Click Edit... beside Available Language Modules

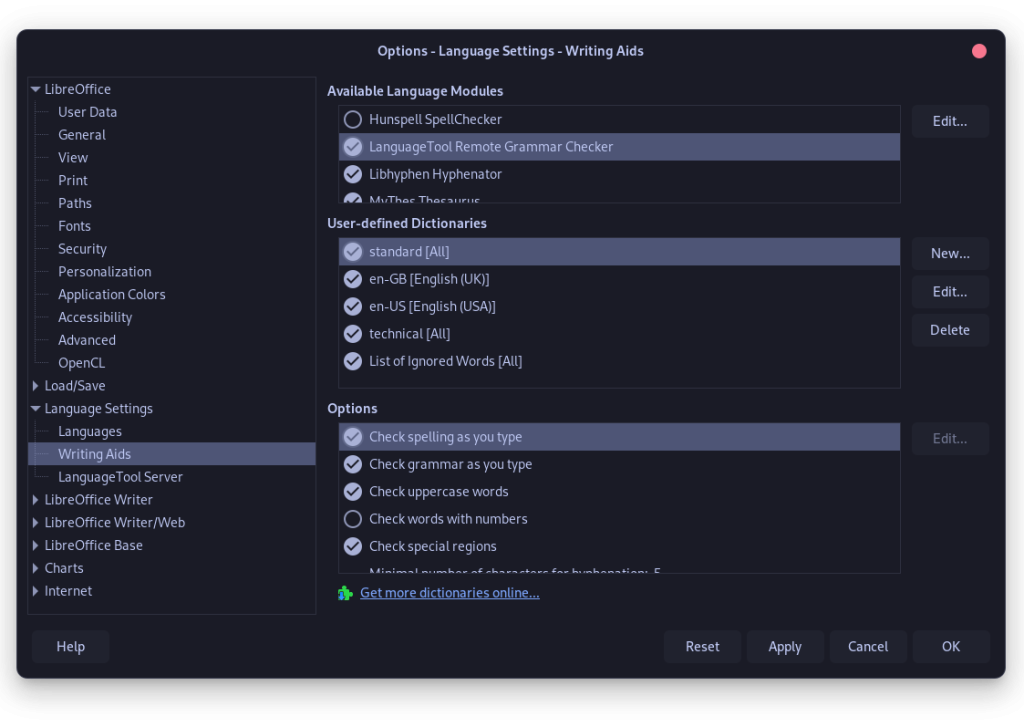[949, 121]
